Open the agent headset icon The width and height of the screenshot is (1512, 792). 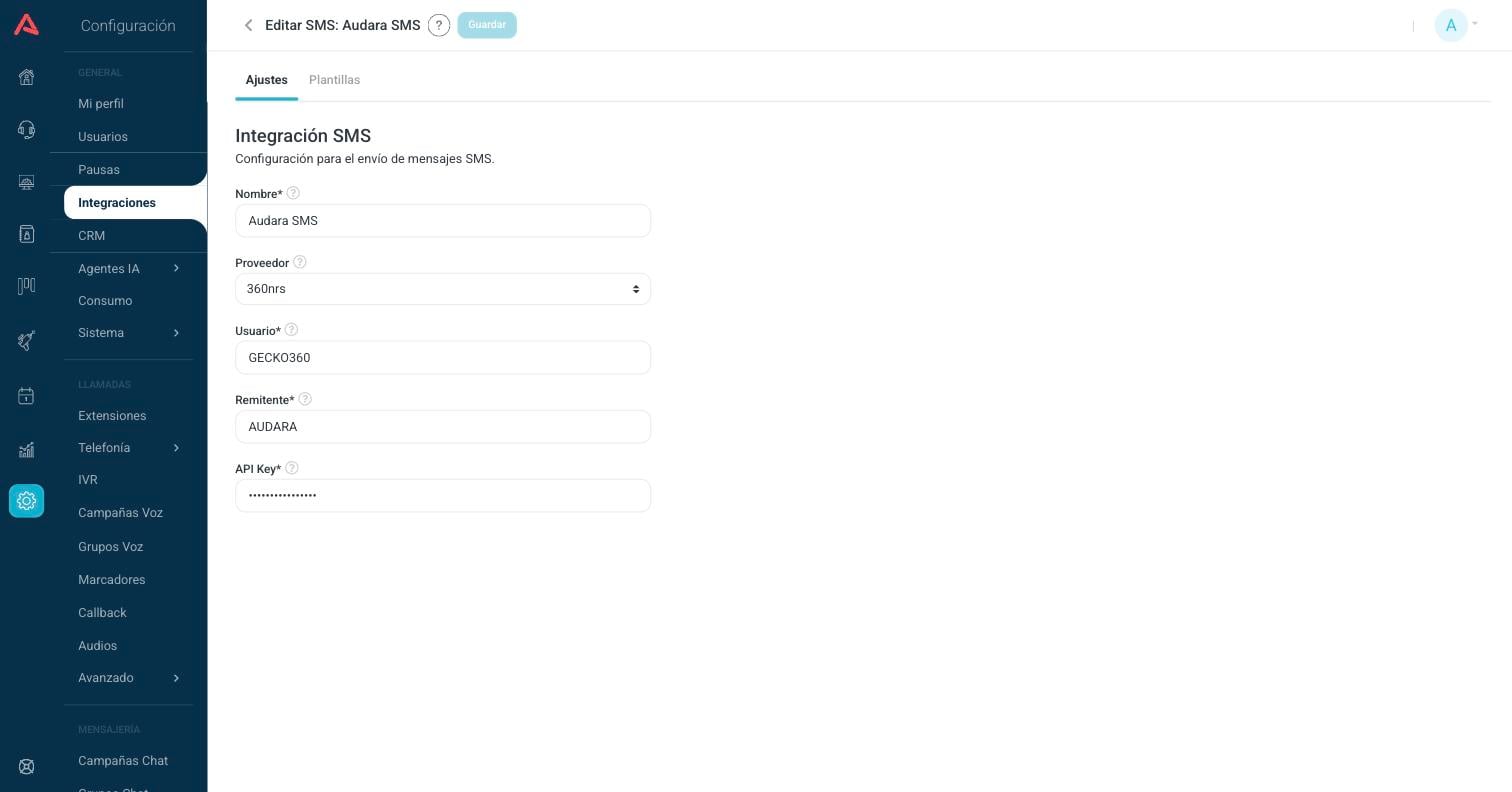point(27,129)
